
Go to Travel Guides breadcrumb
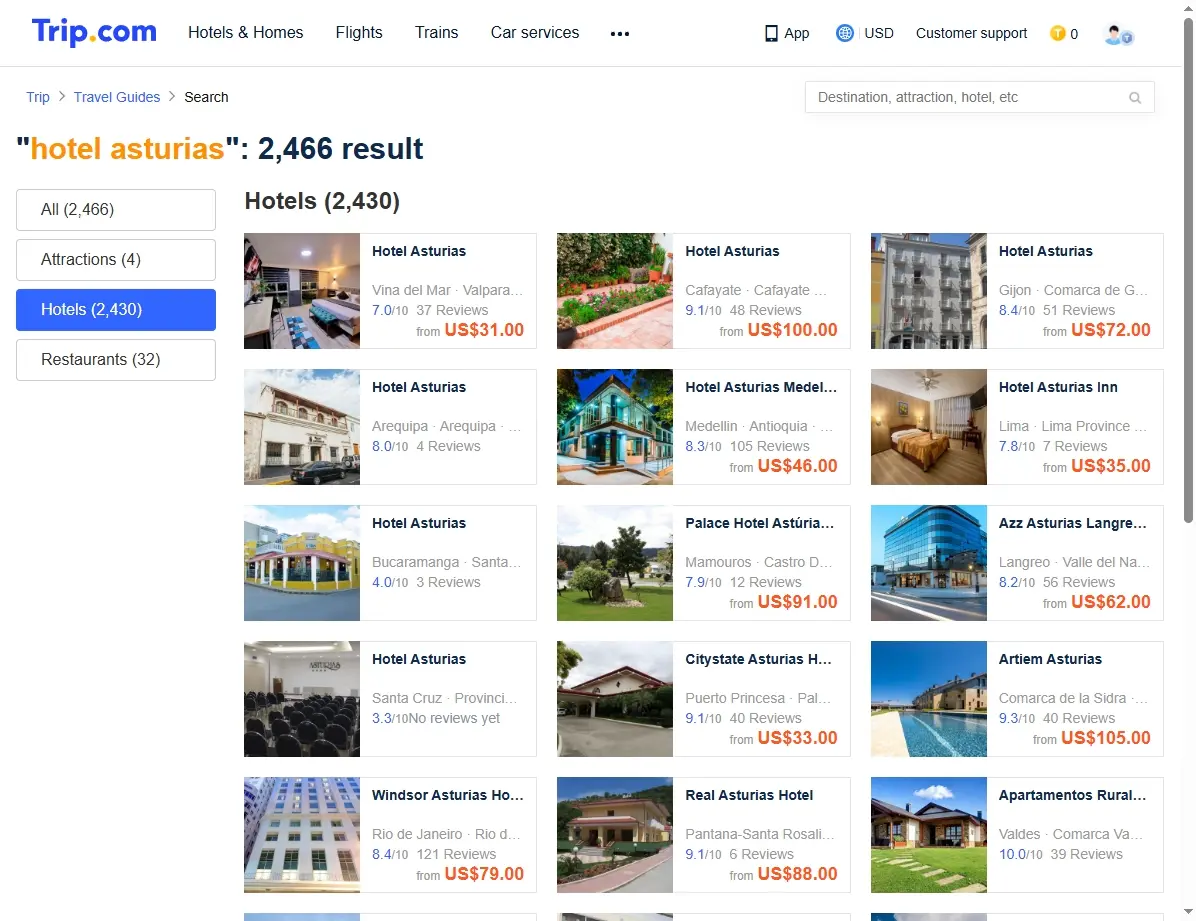pyautogui.click(x=117, y=97)
